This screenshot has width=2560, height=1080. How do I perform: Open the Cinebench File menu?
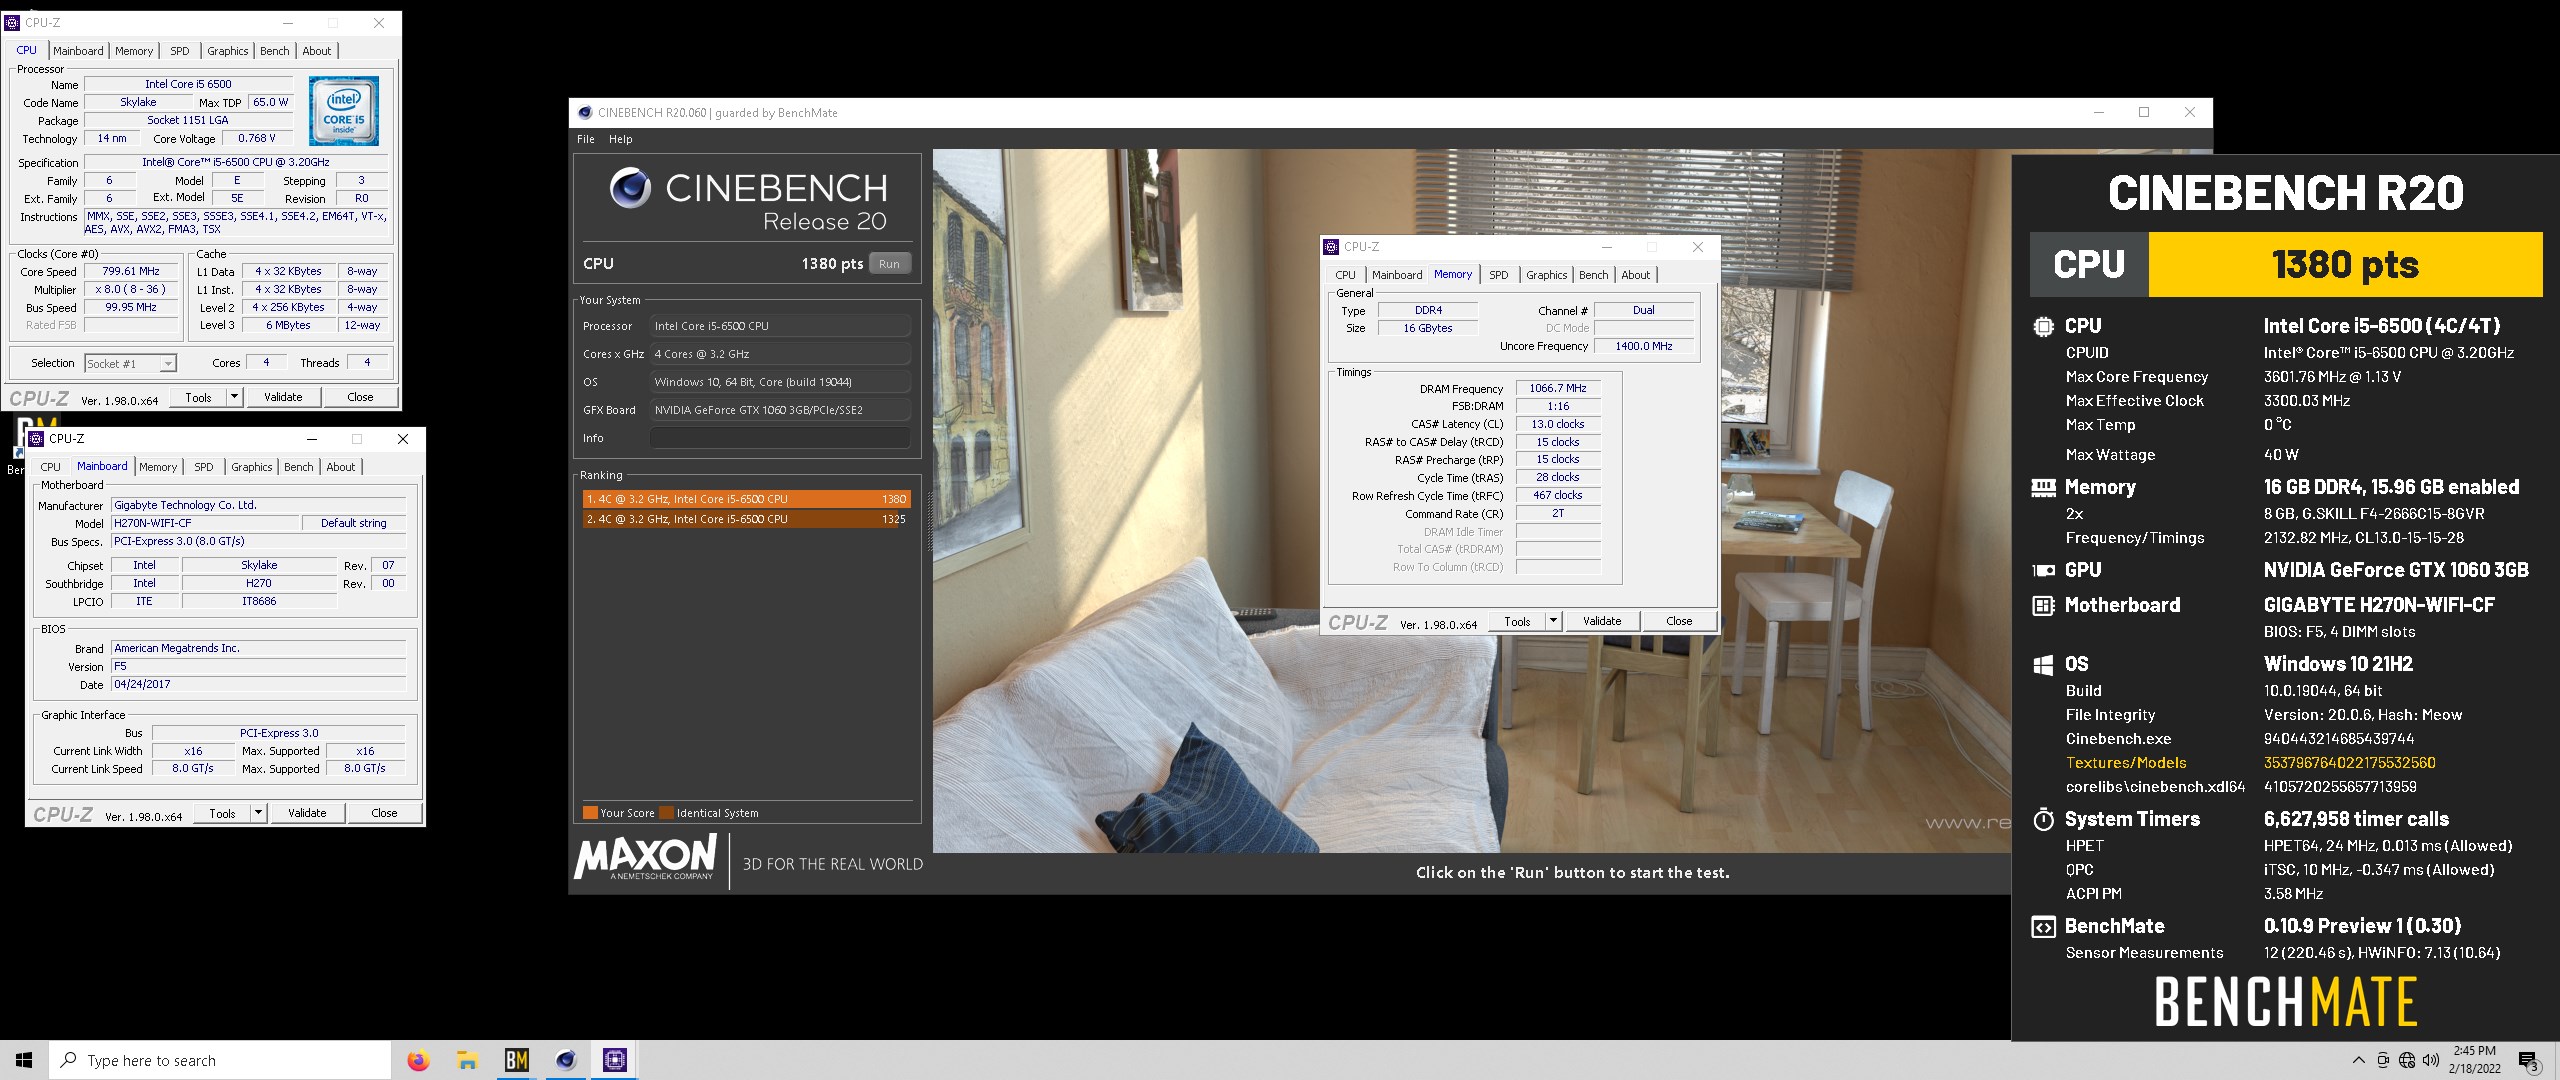click(586, 139)
